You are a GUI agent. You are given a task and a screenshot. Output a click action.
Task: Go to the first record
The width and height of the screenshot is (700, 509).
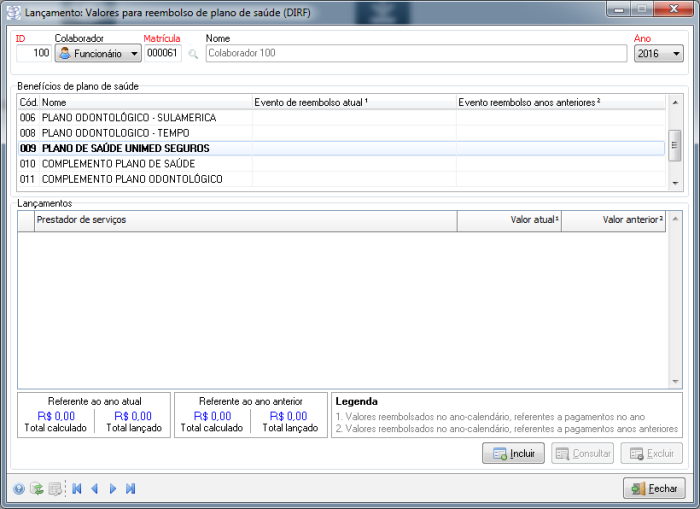76,489
